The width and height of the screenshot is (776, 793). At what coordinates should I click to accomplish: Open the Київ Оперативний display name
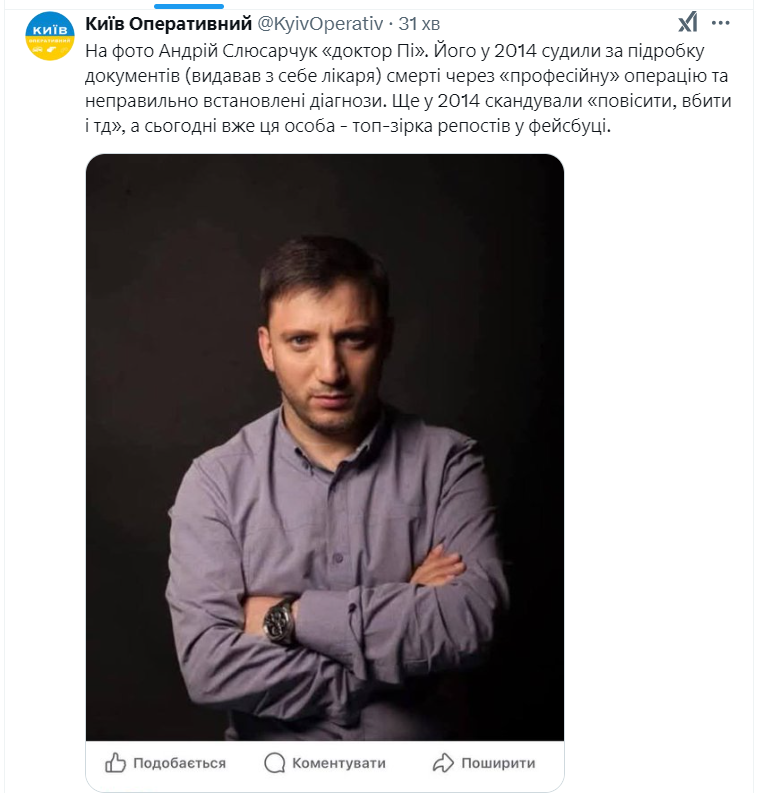coord(168,23)
